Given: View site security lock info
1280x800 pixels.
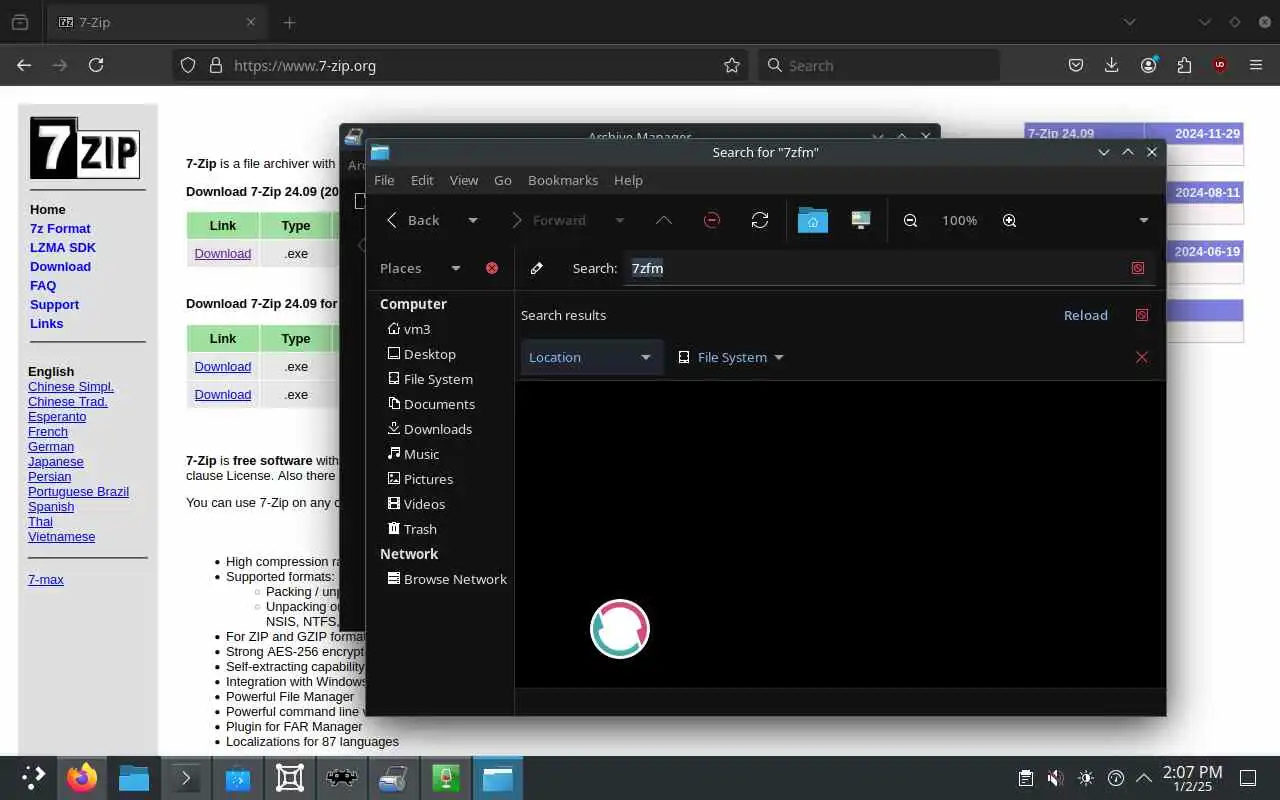Looking at the screenshot, I should click(x=215, y=65).
